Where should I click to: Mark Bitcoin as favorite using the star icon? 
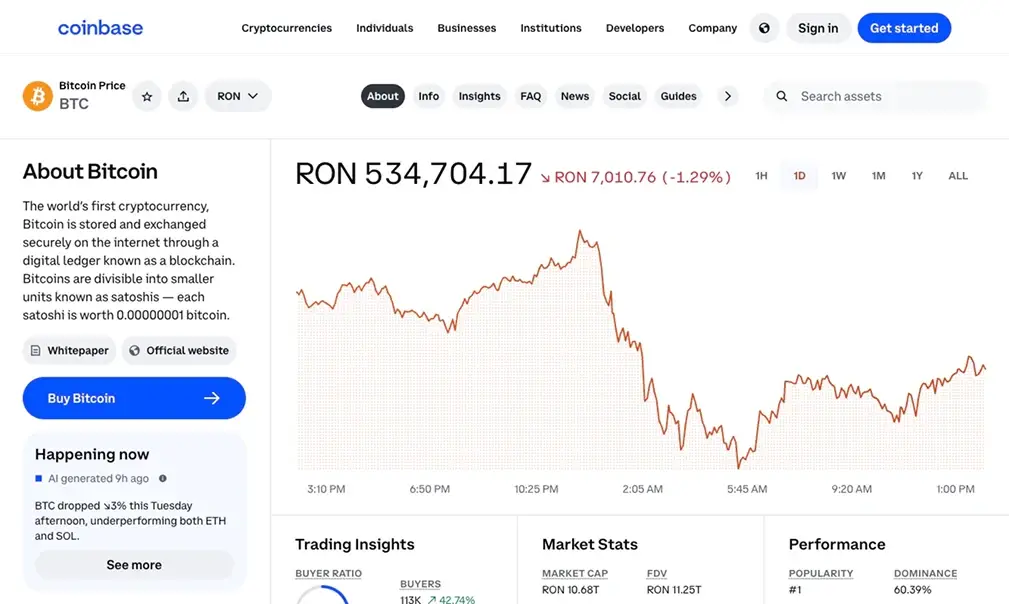pyautogui.click(x=147, y=95)
